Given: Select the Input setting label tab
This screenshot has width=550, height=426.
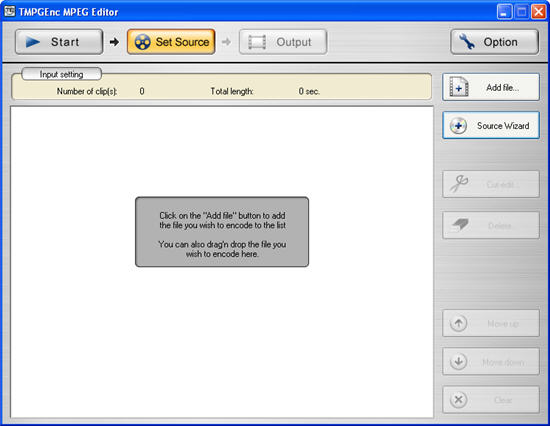Looking at the screenshot, I should (x=61, y=74).
